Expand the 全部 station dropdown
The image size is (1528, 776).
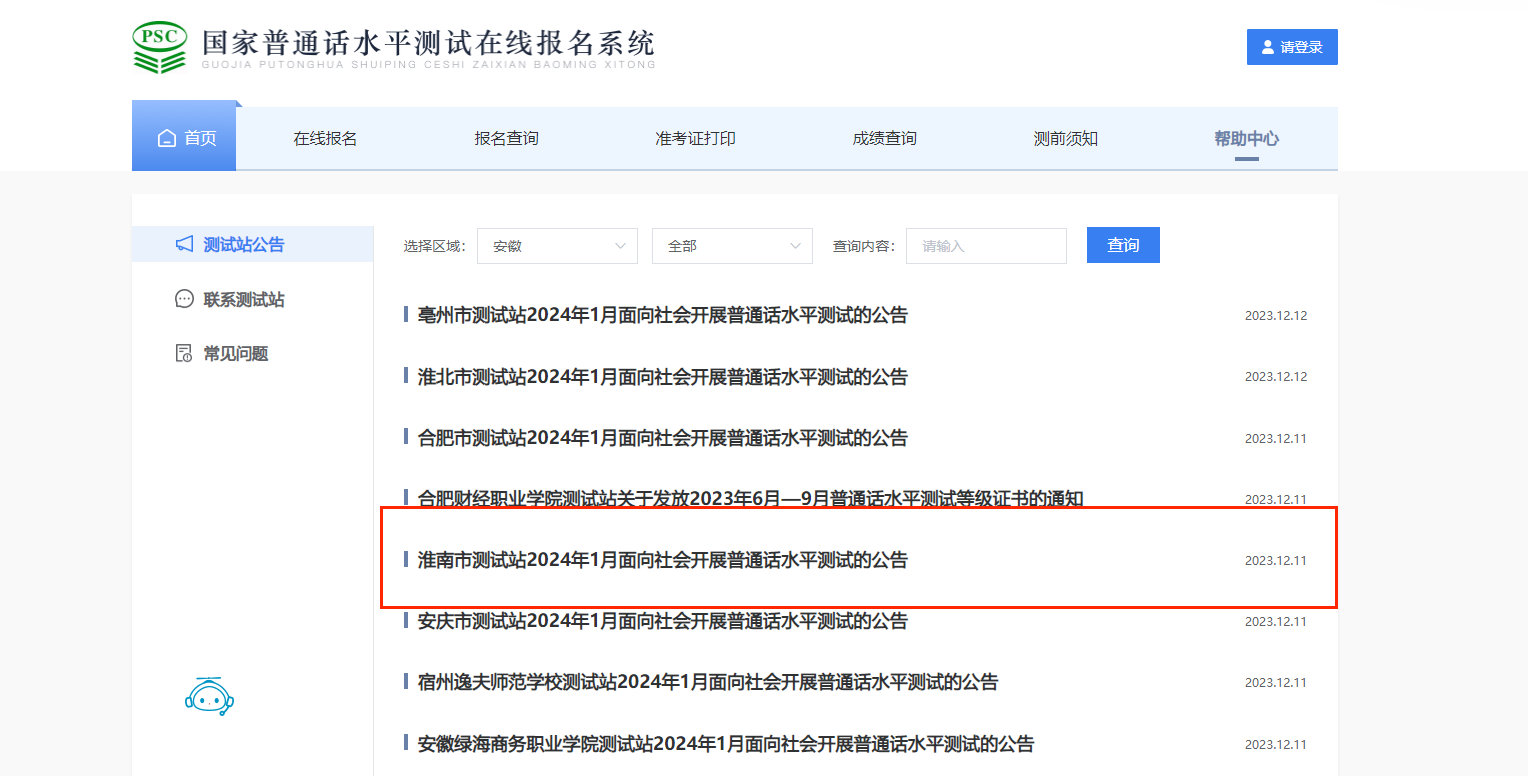click(x=732, y=246)
